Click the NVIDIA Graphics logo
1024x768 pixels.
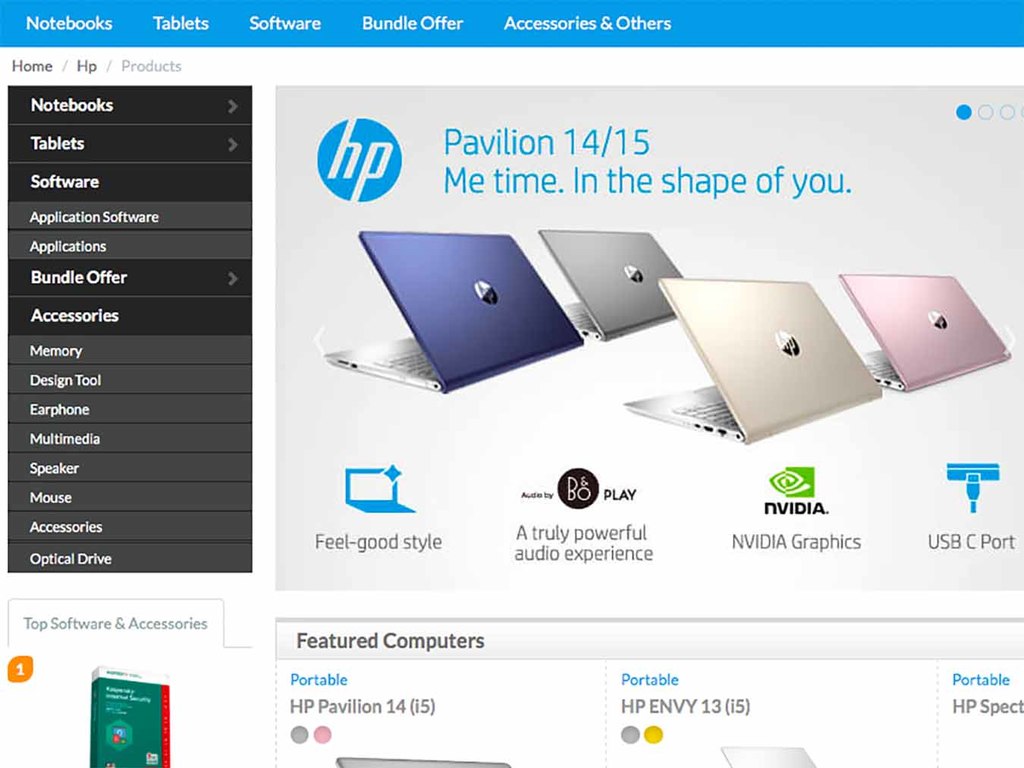796,490
